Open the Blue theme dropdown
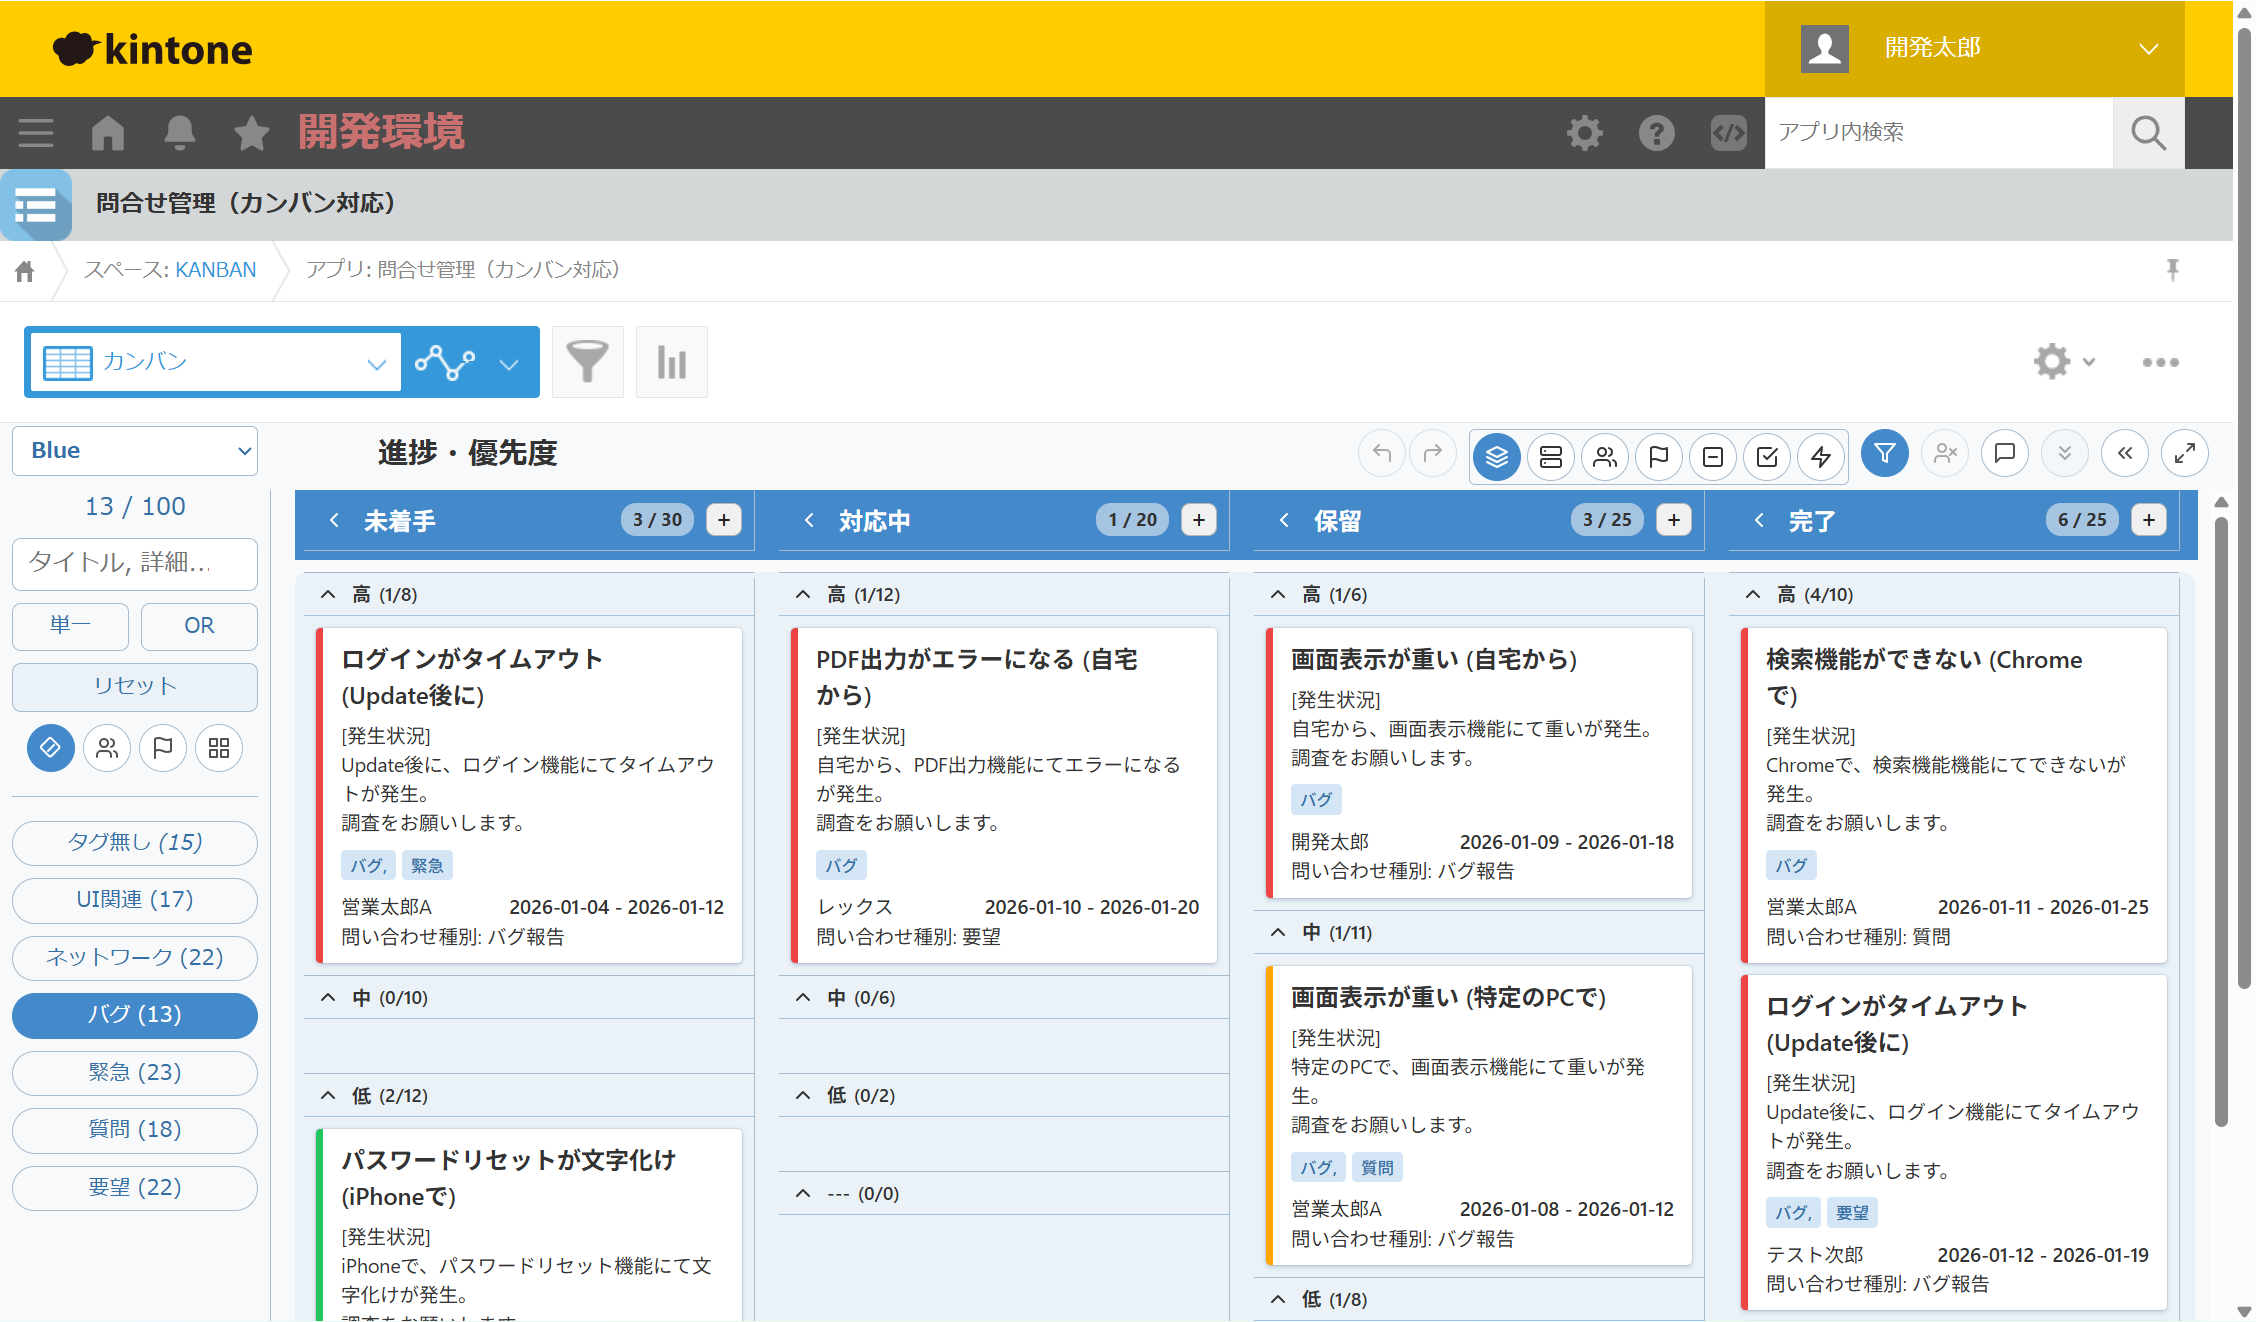Screen dimensions: 2256x1322 pos(135,451)
